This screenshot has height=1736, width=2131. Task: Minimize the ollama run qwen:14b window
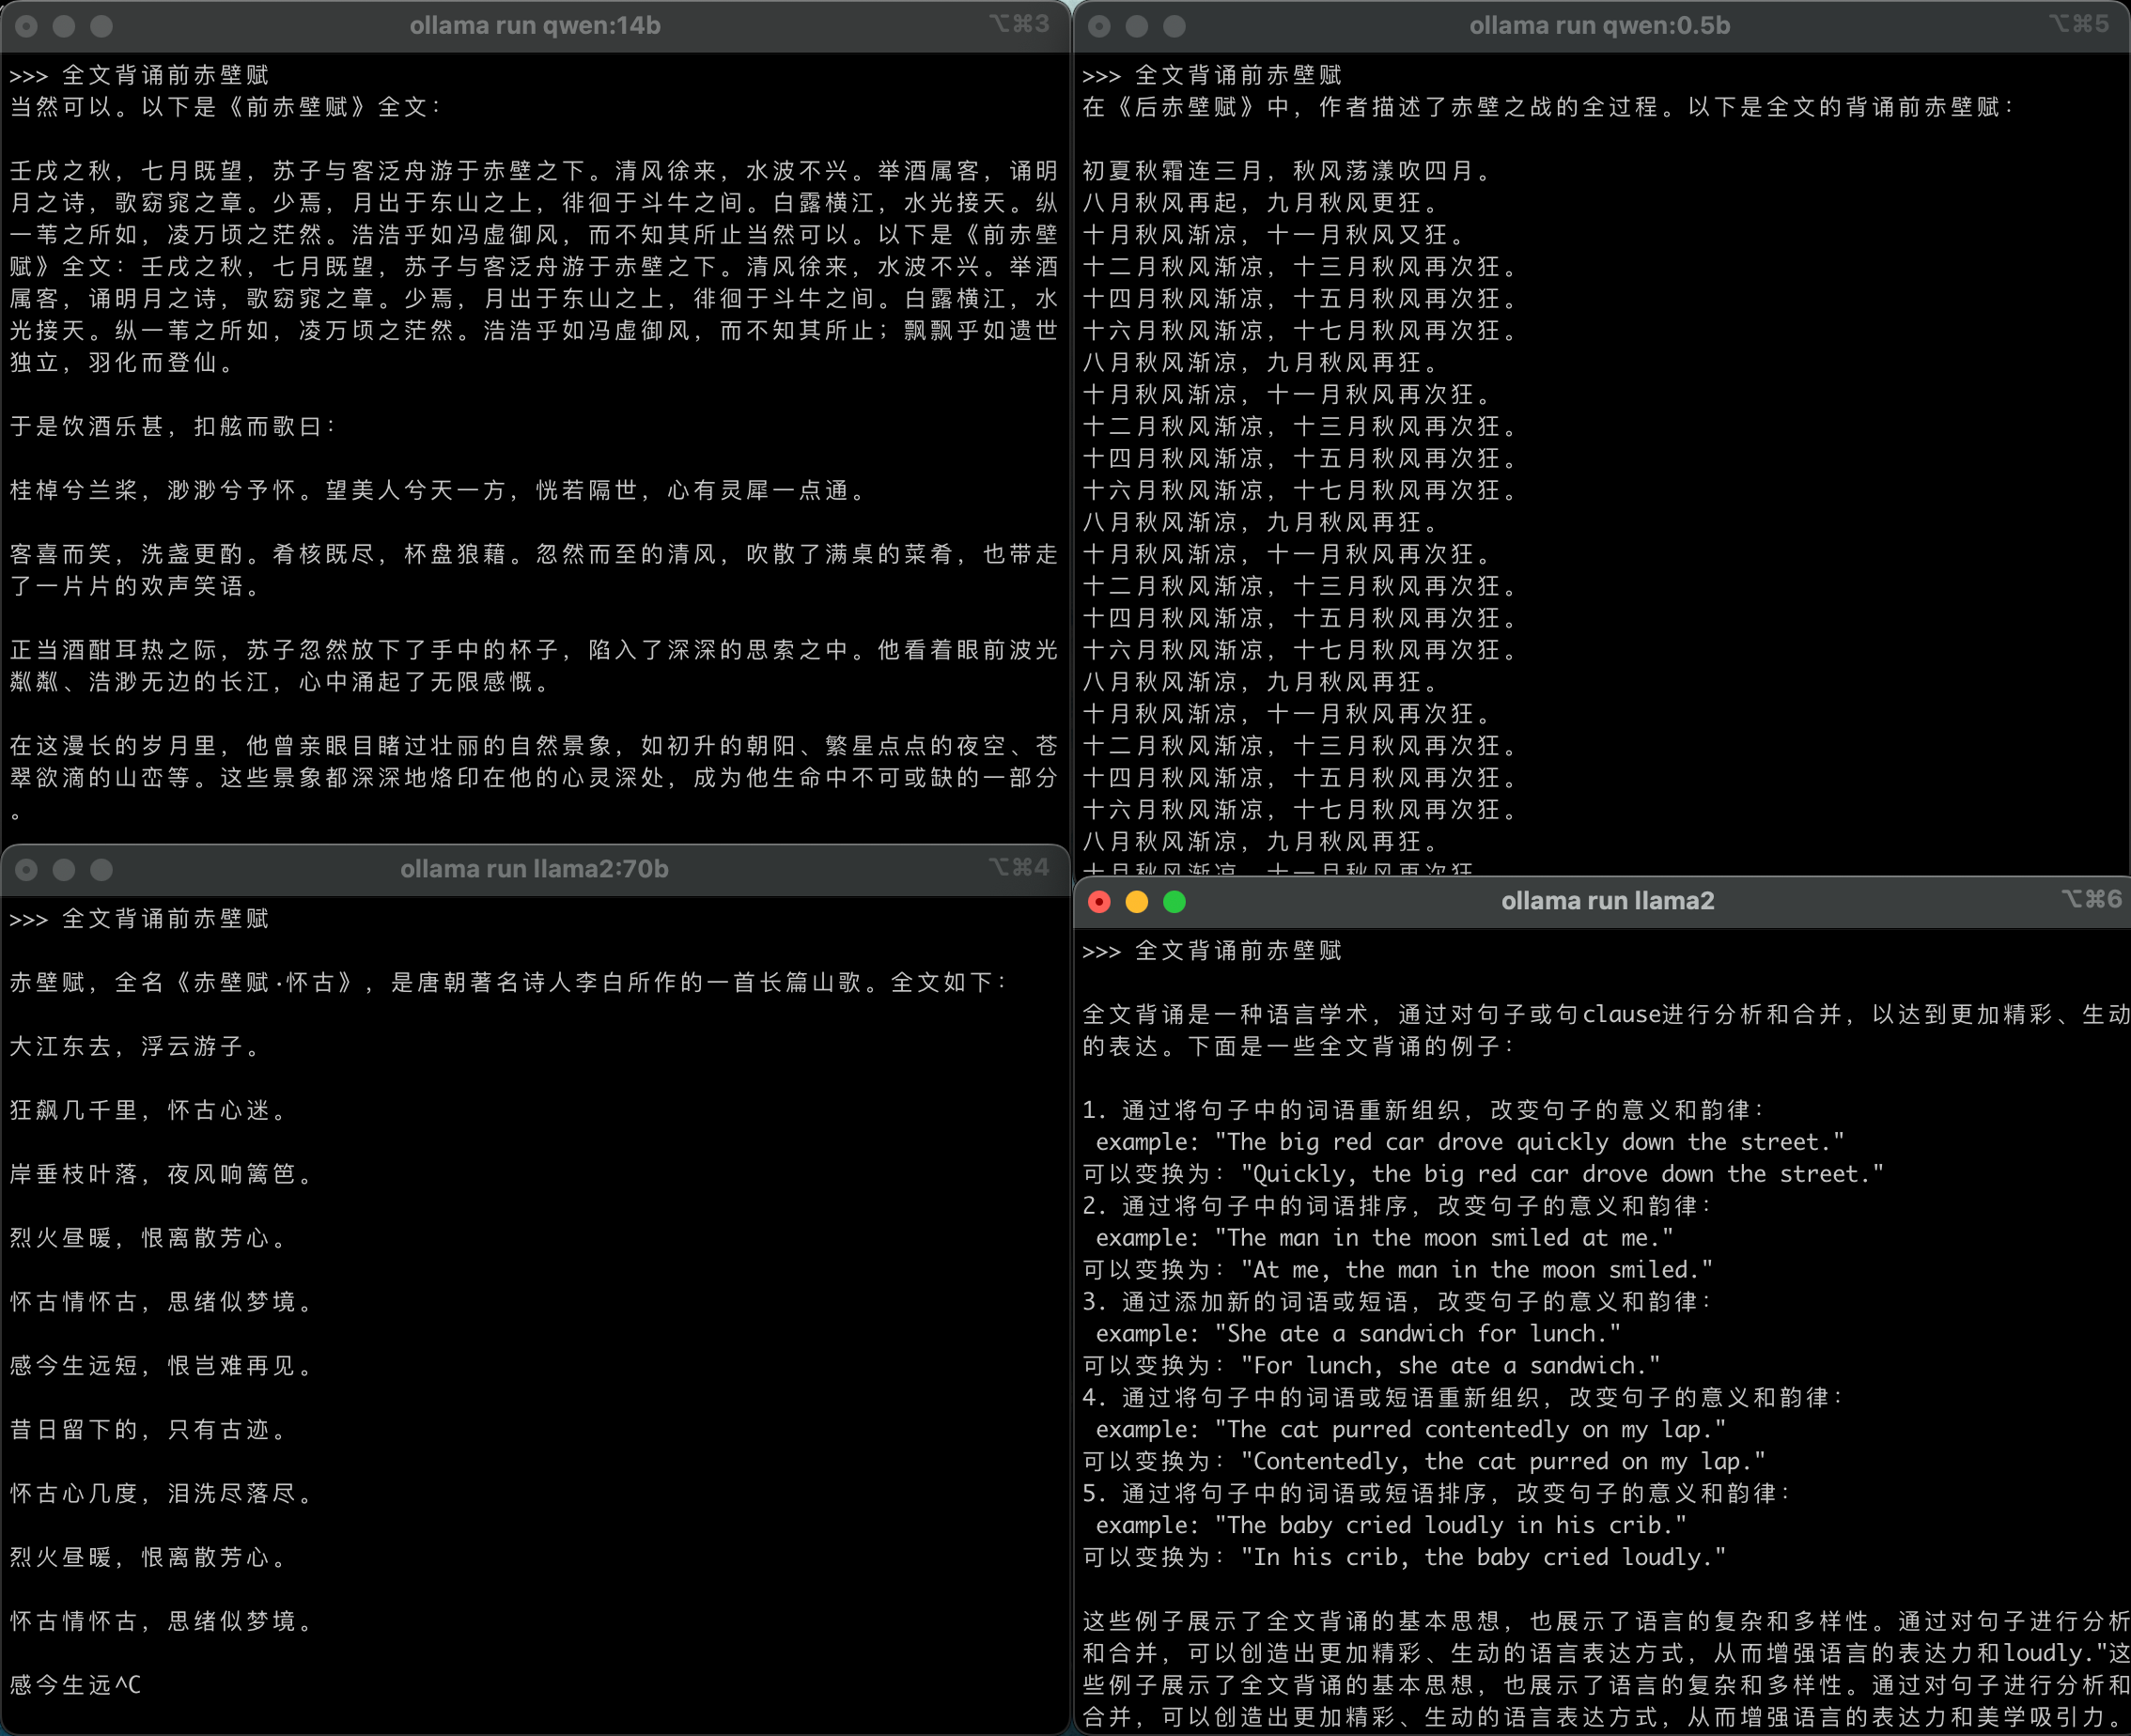[64, 26]
